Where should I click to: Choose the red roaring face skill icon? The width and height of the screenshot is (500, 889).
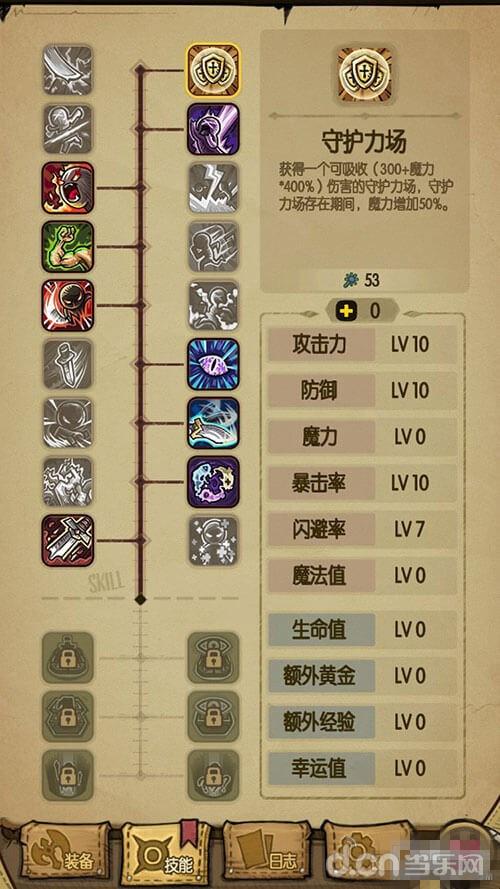click(x=68, y=188)
